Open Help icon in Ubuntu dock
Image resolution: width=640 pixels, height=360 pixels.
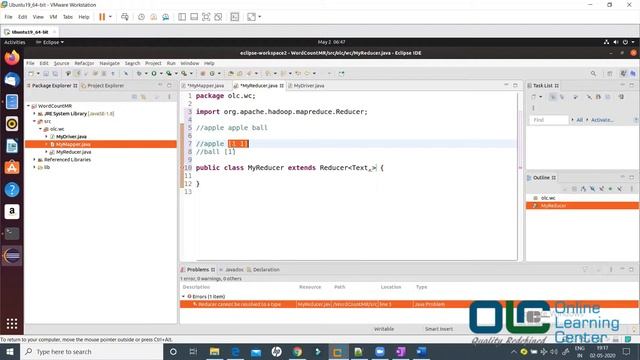12,190
